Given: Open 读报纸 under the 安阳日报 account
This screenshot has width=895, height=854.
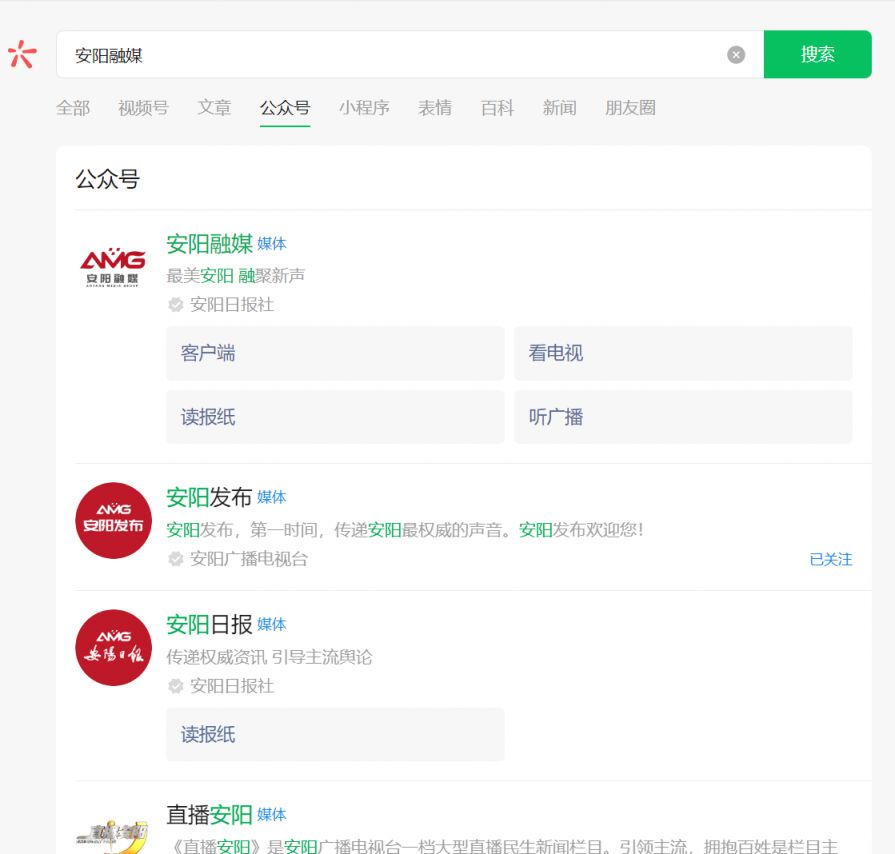Looking at the screenshot, I should tap(335, 734).
